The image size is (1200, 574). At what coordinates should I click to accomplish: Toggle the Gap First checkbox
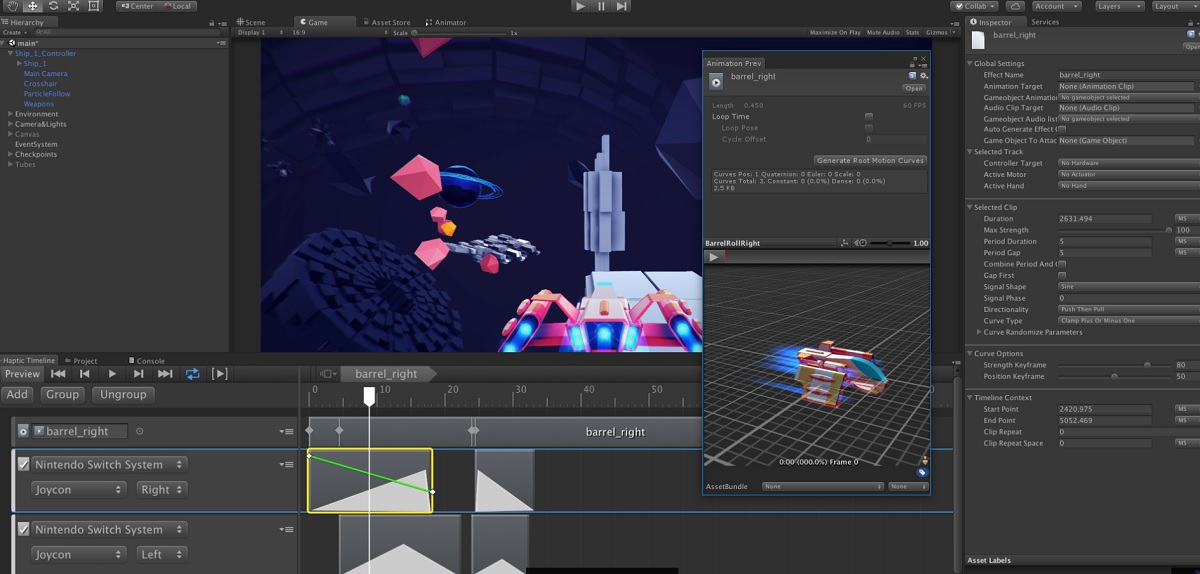click(x=1062, y=275)
